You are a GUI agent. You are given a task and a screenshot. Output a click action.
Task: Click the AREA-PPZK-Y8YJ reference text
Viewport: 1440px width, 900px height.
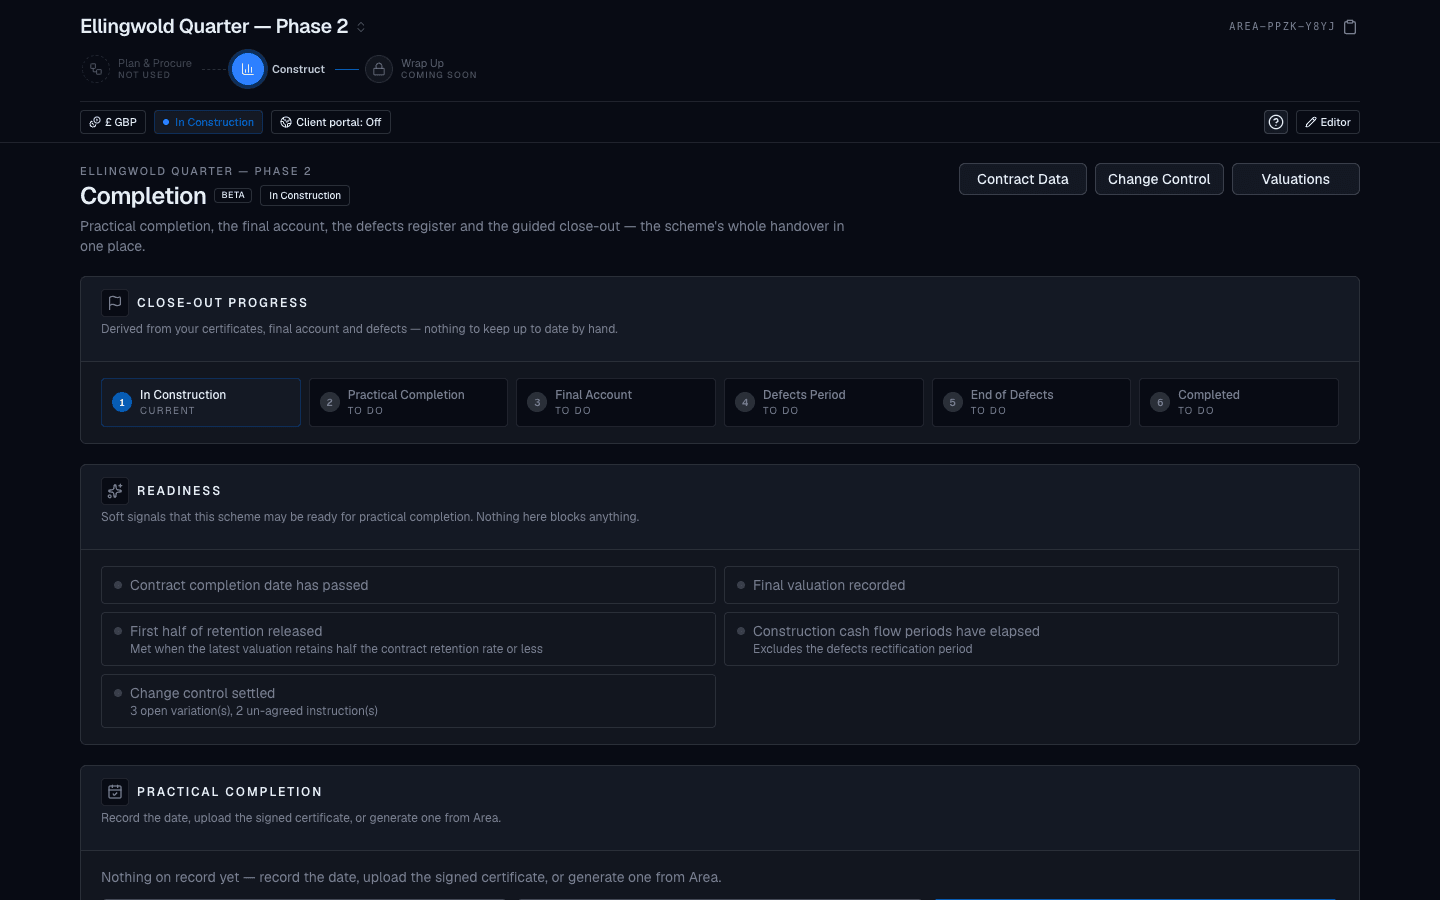coord(1282,27)
